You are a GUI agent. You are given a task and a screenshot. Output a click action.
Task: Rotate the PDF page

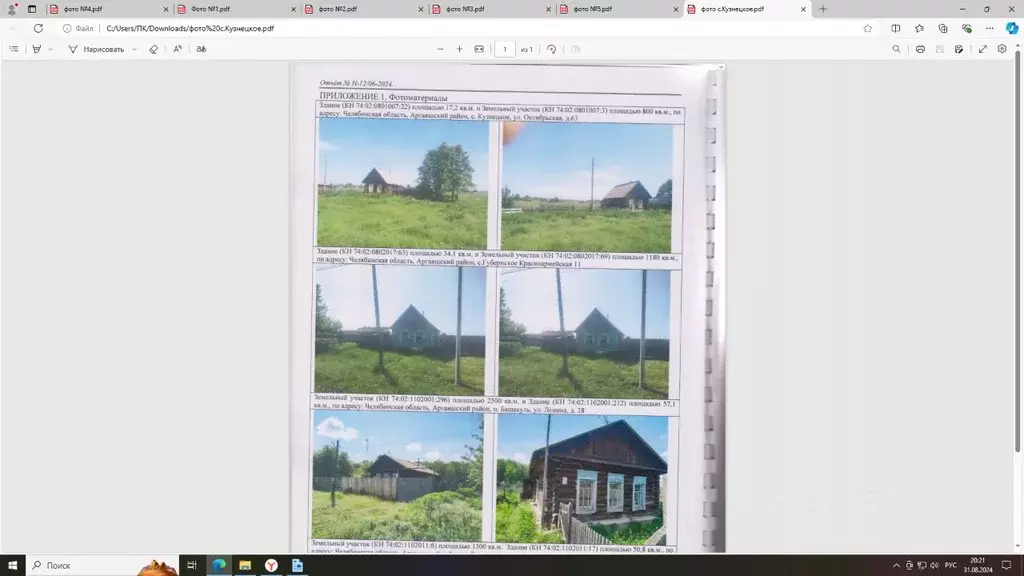[x=551, y=49]
